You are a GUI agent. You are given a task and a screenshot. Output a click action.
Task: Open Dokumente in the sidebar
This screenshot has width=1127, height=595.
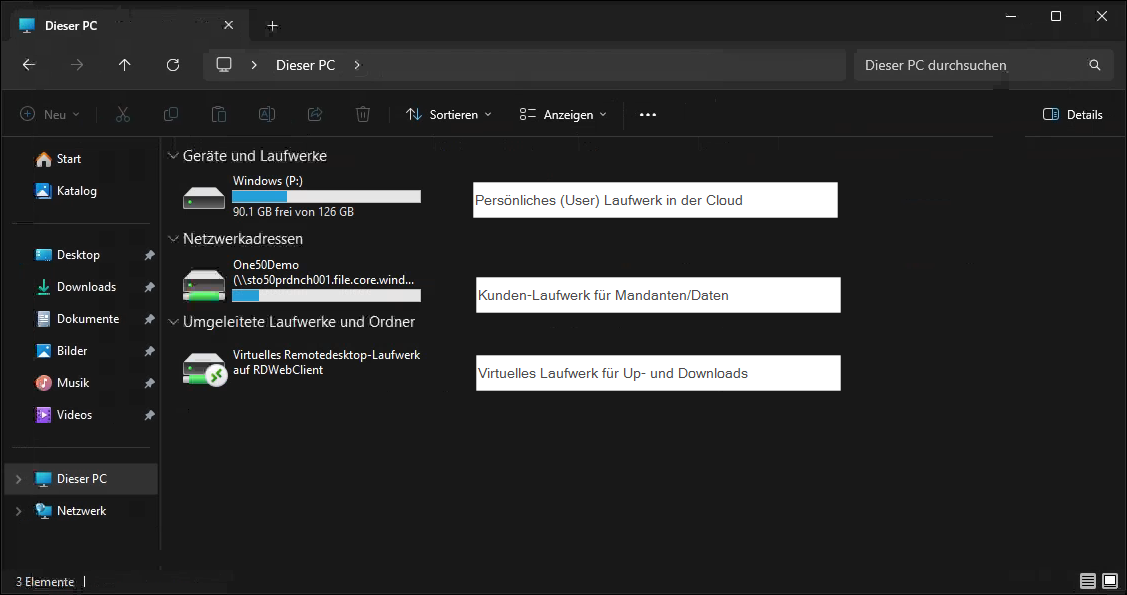[80, 319]
